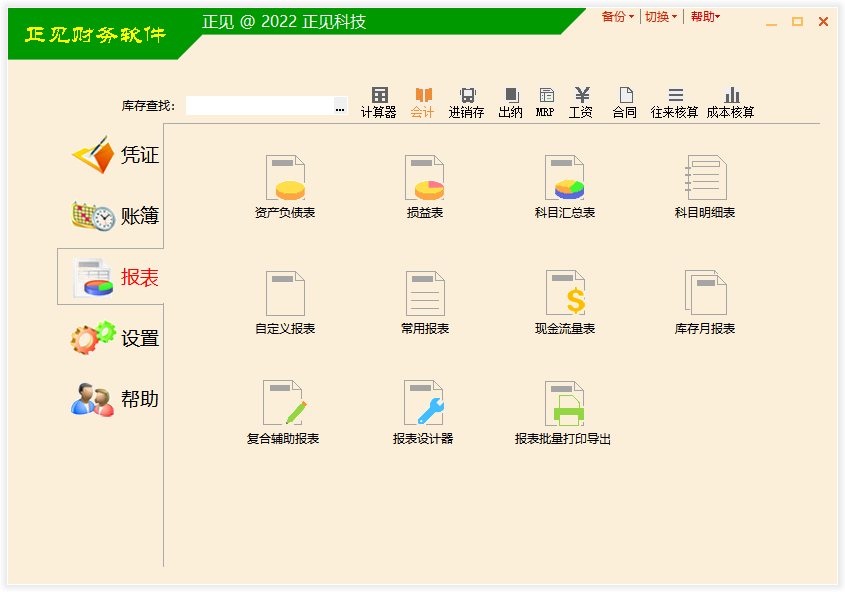Open 报表批量打印导出 batch print export
The height and width of the screenshot is (592, 845).
click(563, 413)
